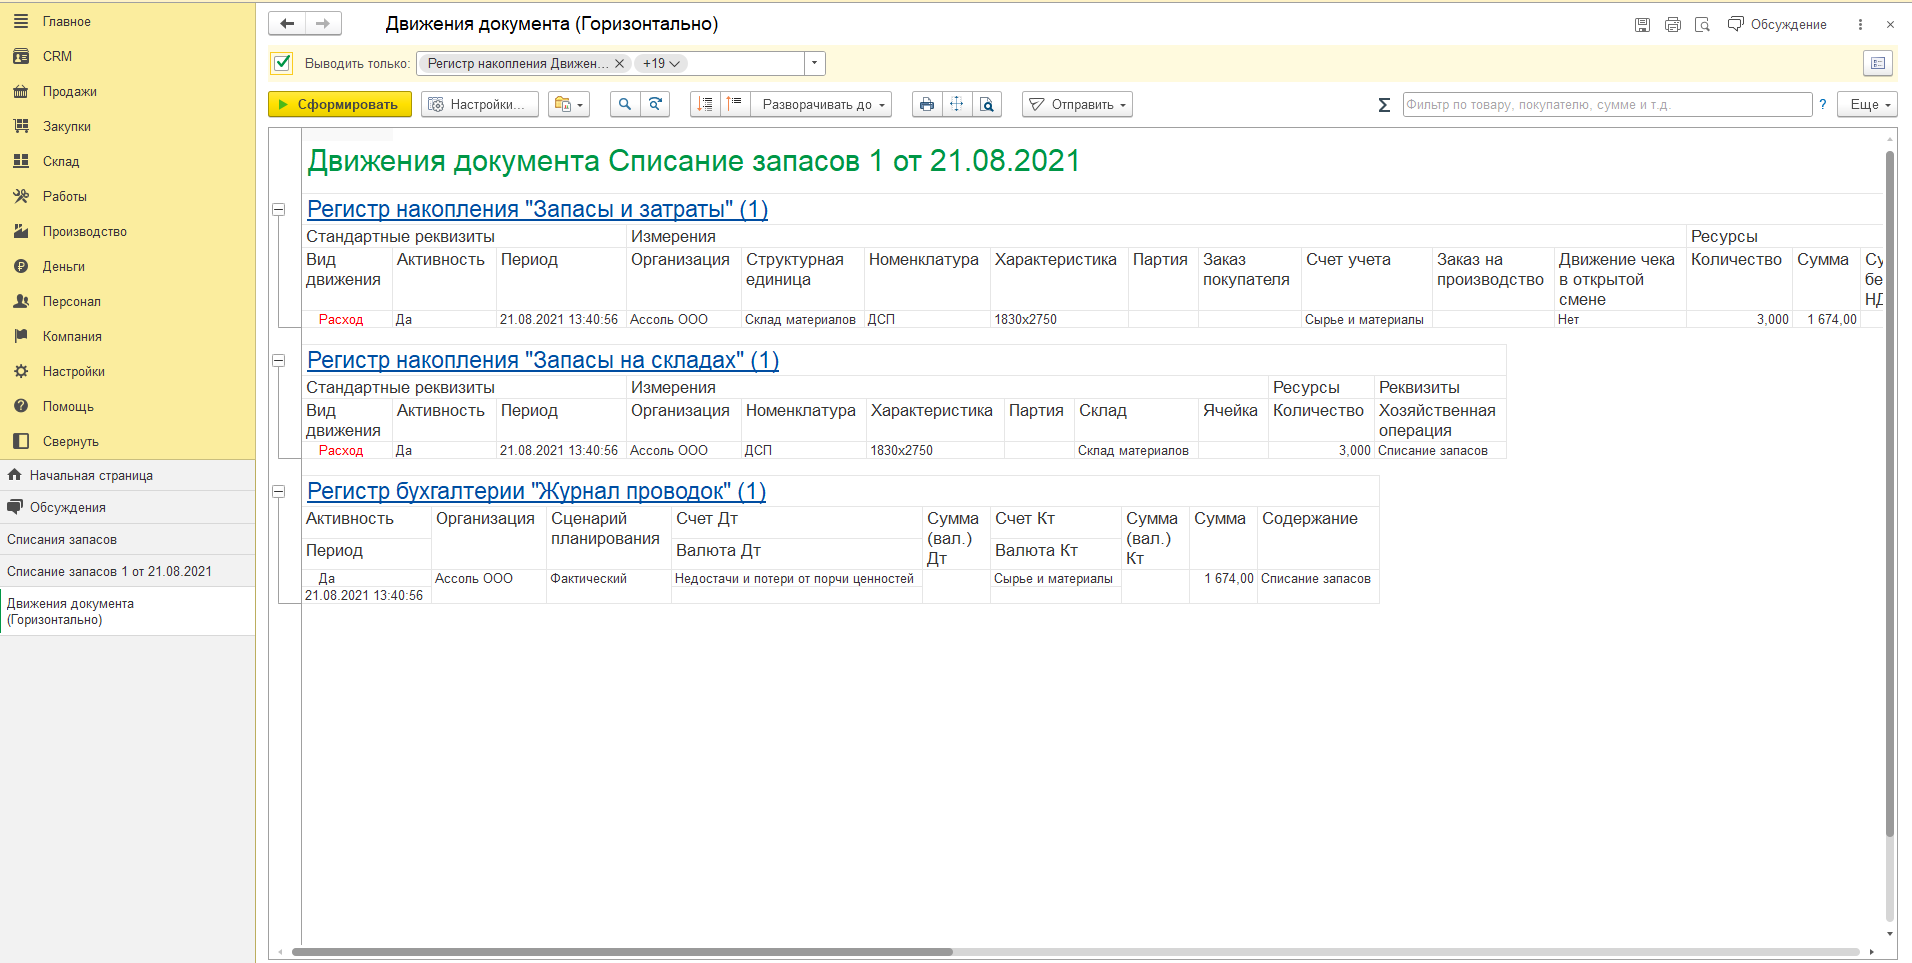Open the vertical three-dots menu
The width and height of the screenshot is (1912, 963).
1860,24
